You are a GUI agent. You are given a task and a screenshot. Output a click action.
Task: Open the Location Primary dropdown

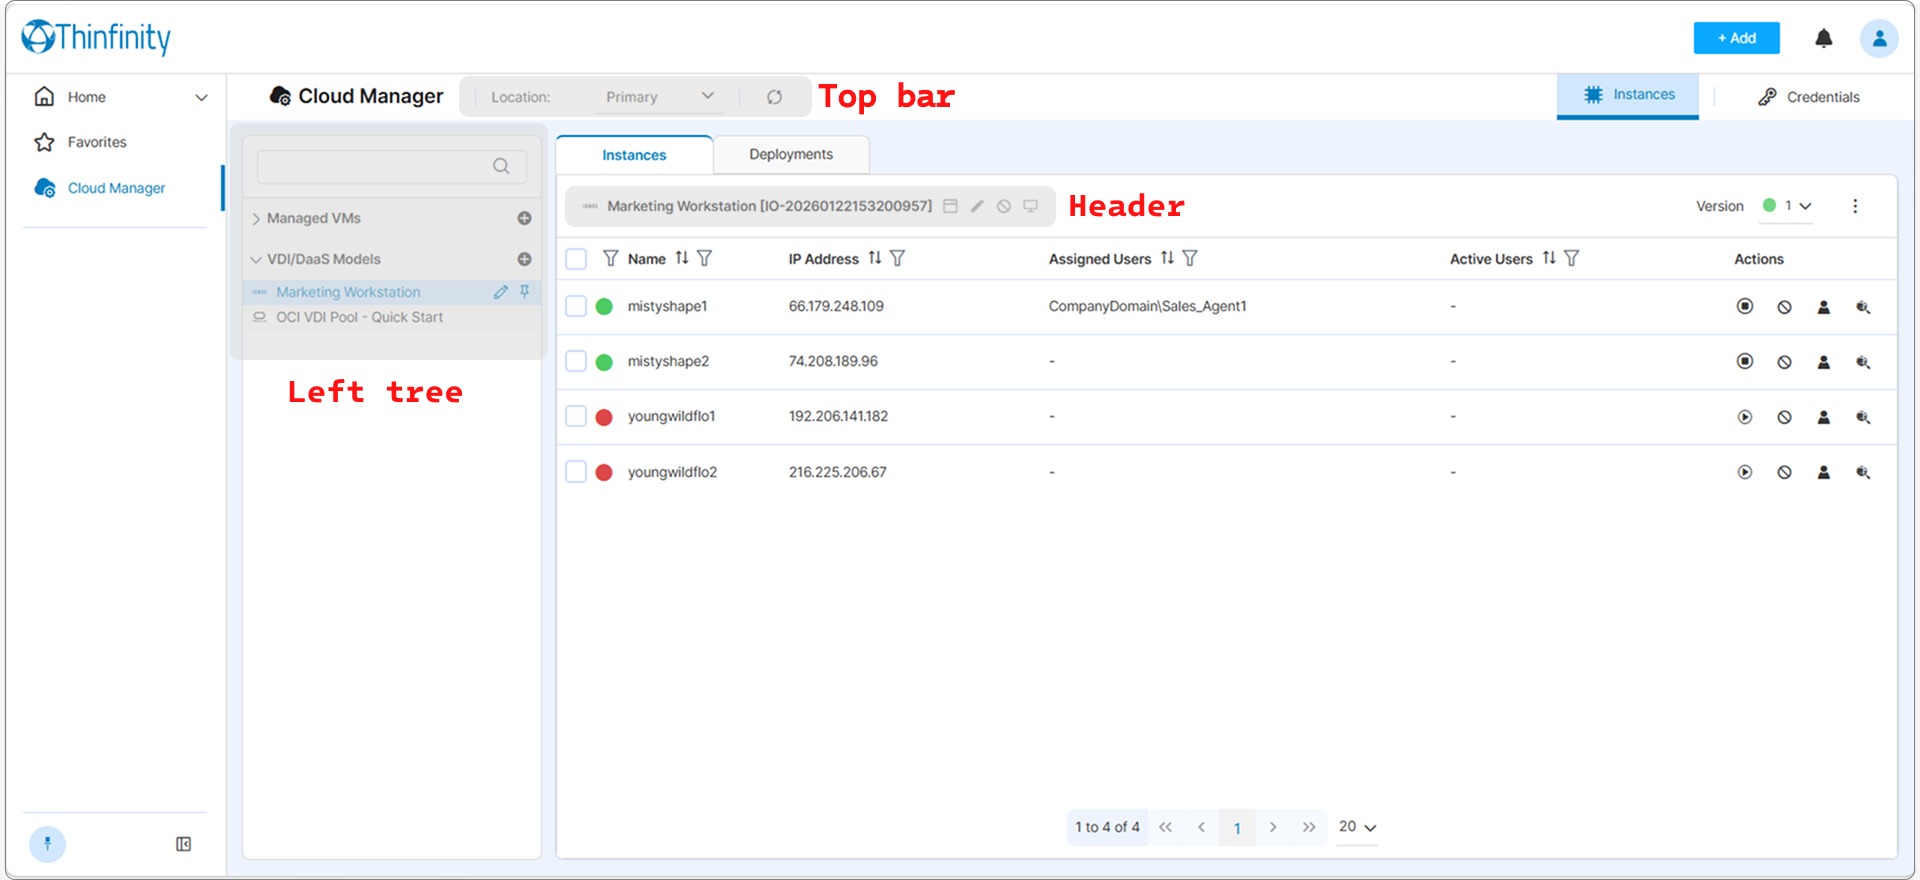659,97
